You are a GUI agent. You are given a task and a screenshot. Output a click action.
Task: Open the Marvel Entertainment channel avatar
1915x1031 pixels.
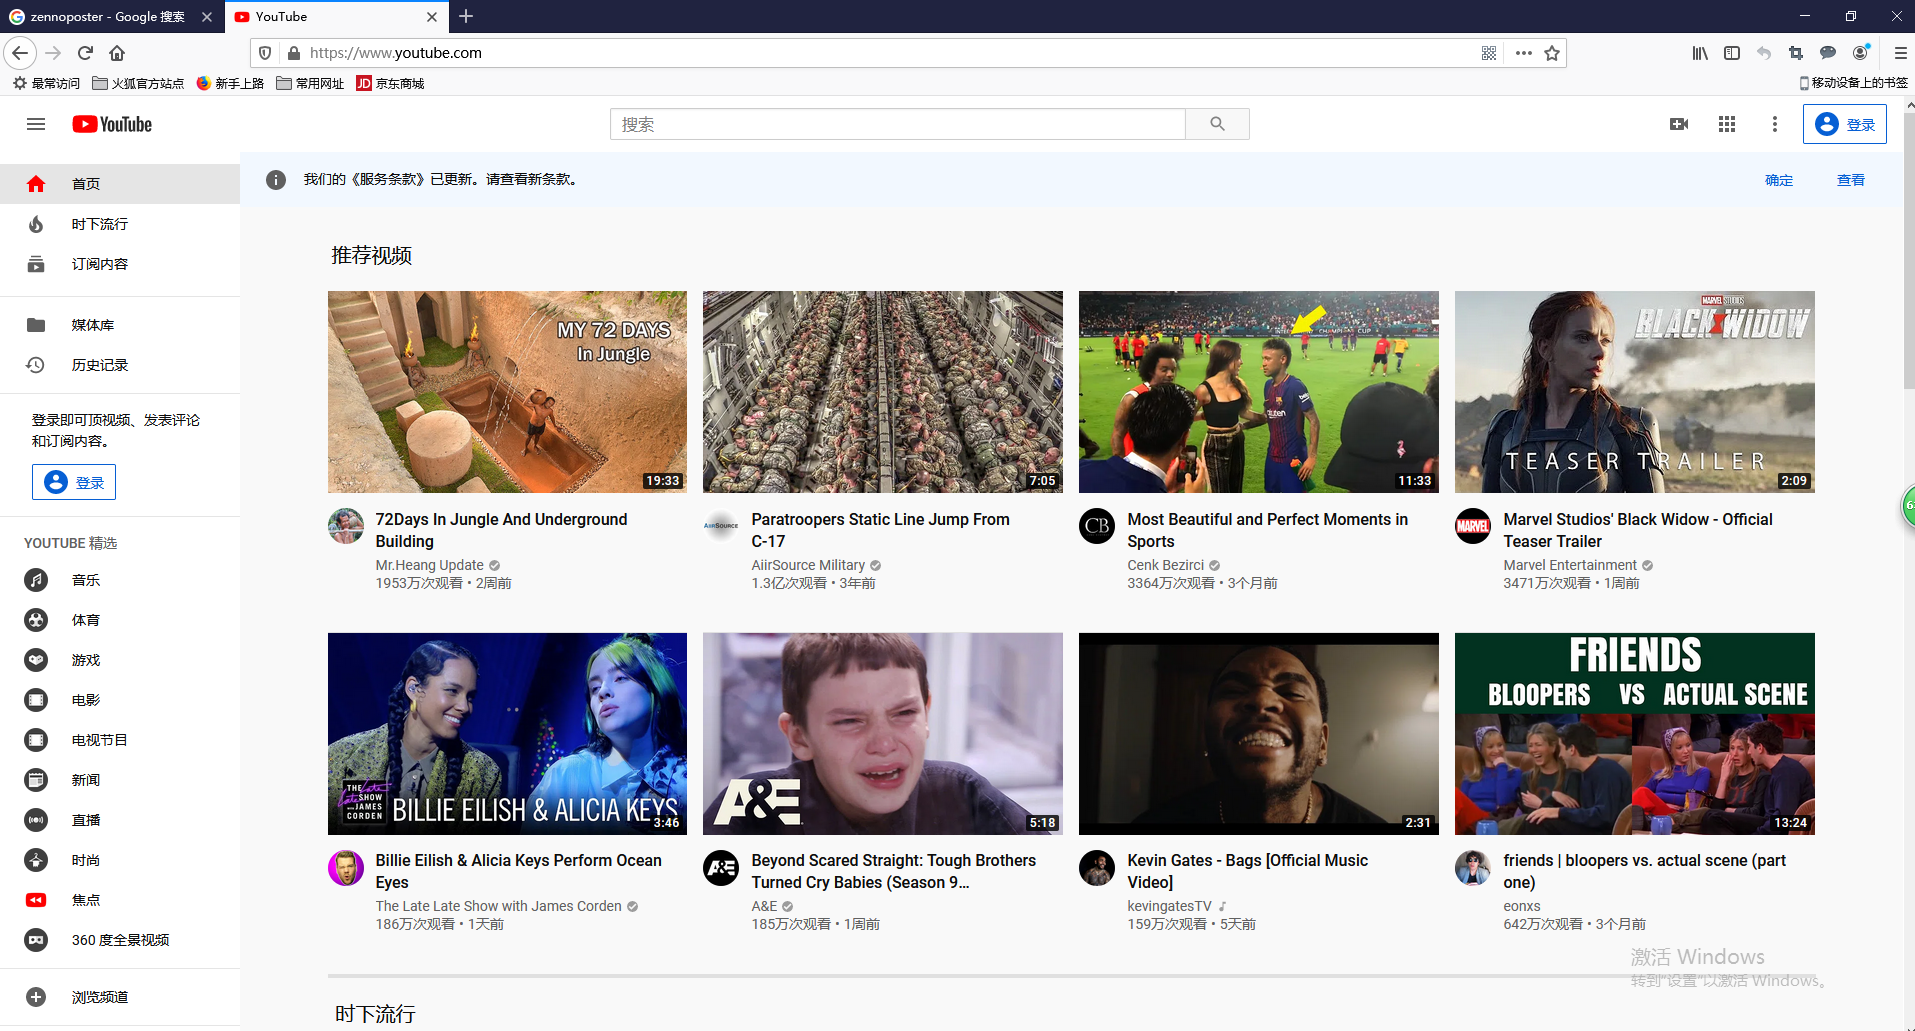pos(1473,526)
